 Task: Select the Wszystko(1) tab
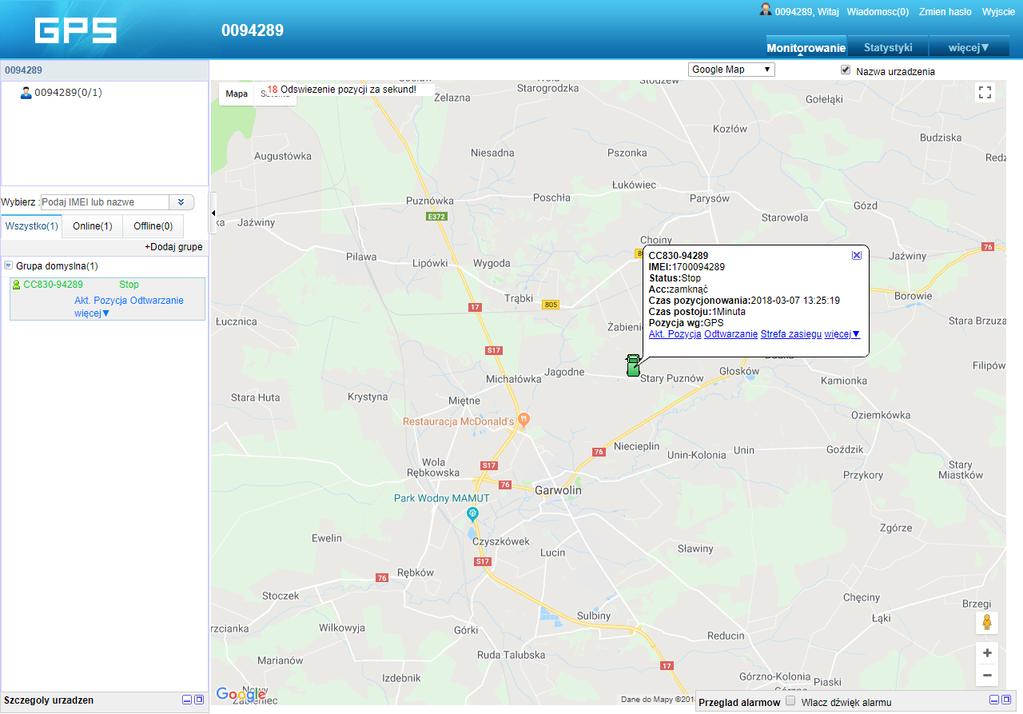31,226
